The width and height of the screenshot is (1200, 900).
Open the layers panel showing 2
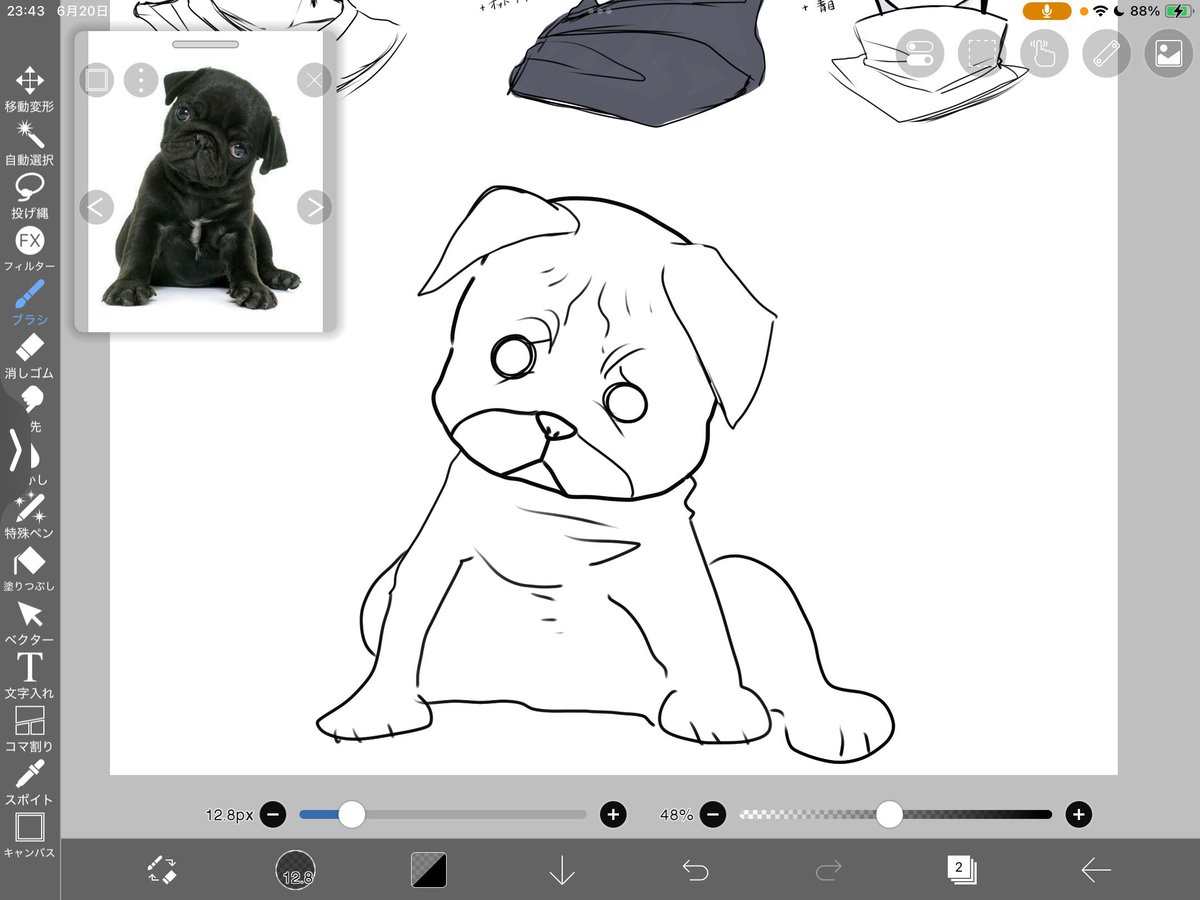click(961, 869)
